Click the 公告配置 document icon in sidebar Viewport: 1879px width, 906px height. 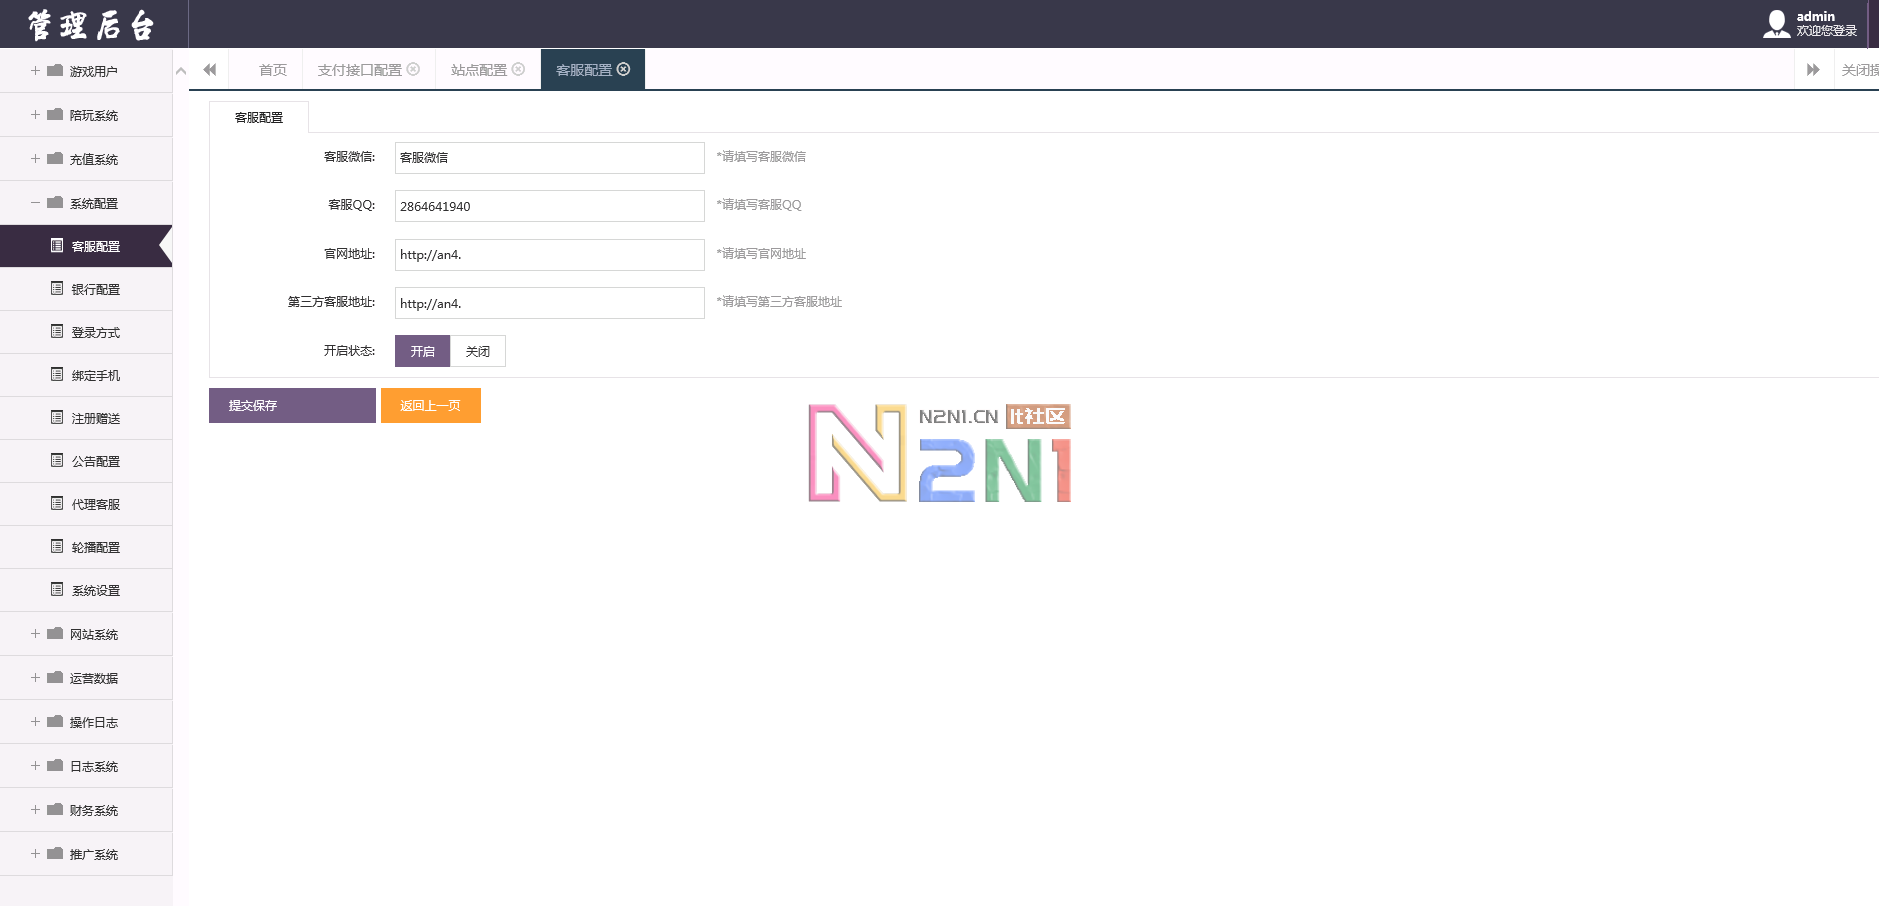point(57,460)
